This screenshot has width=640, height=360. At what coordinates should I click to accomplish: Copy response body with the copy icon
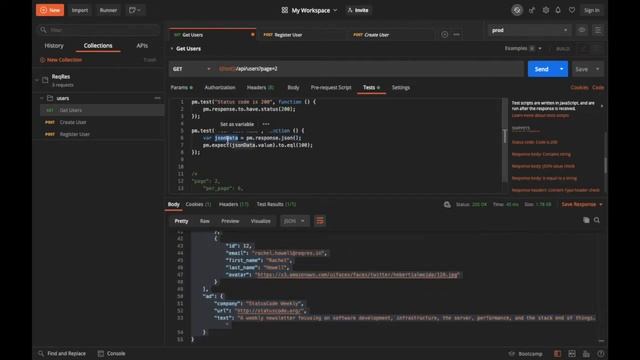click(586, 220)
